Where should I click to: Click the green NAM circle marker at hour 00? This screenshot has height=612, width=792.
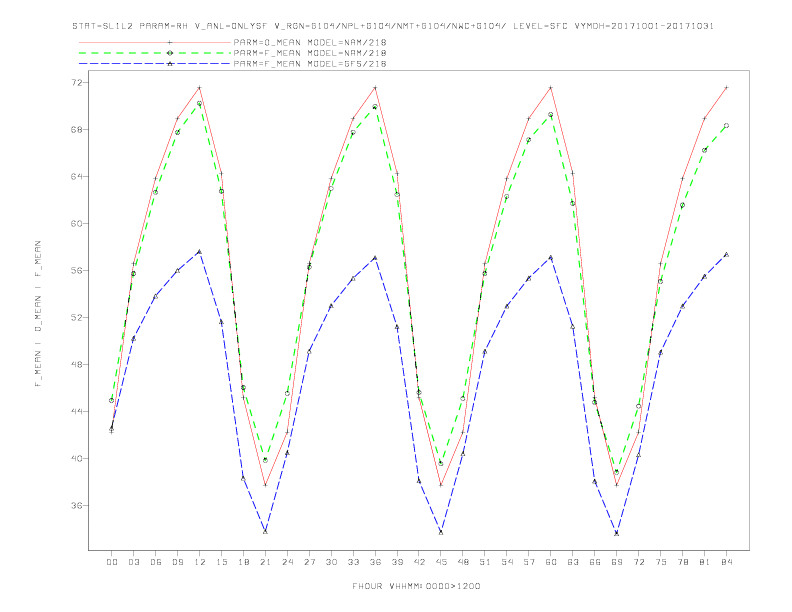click(x=112, y=400)
